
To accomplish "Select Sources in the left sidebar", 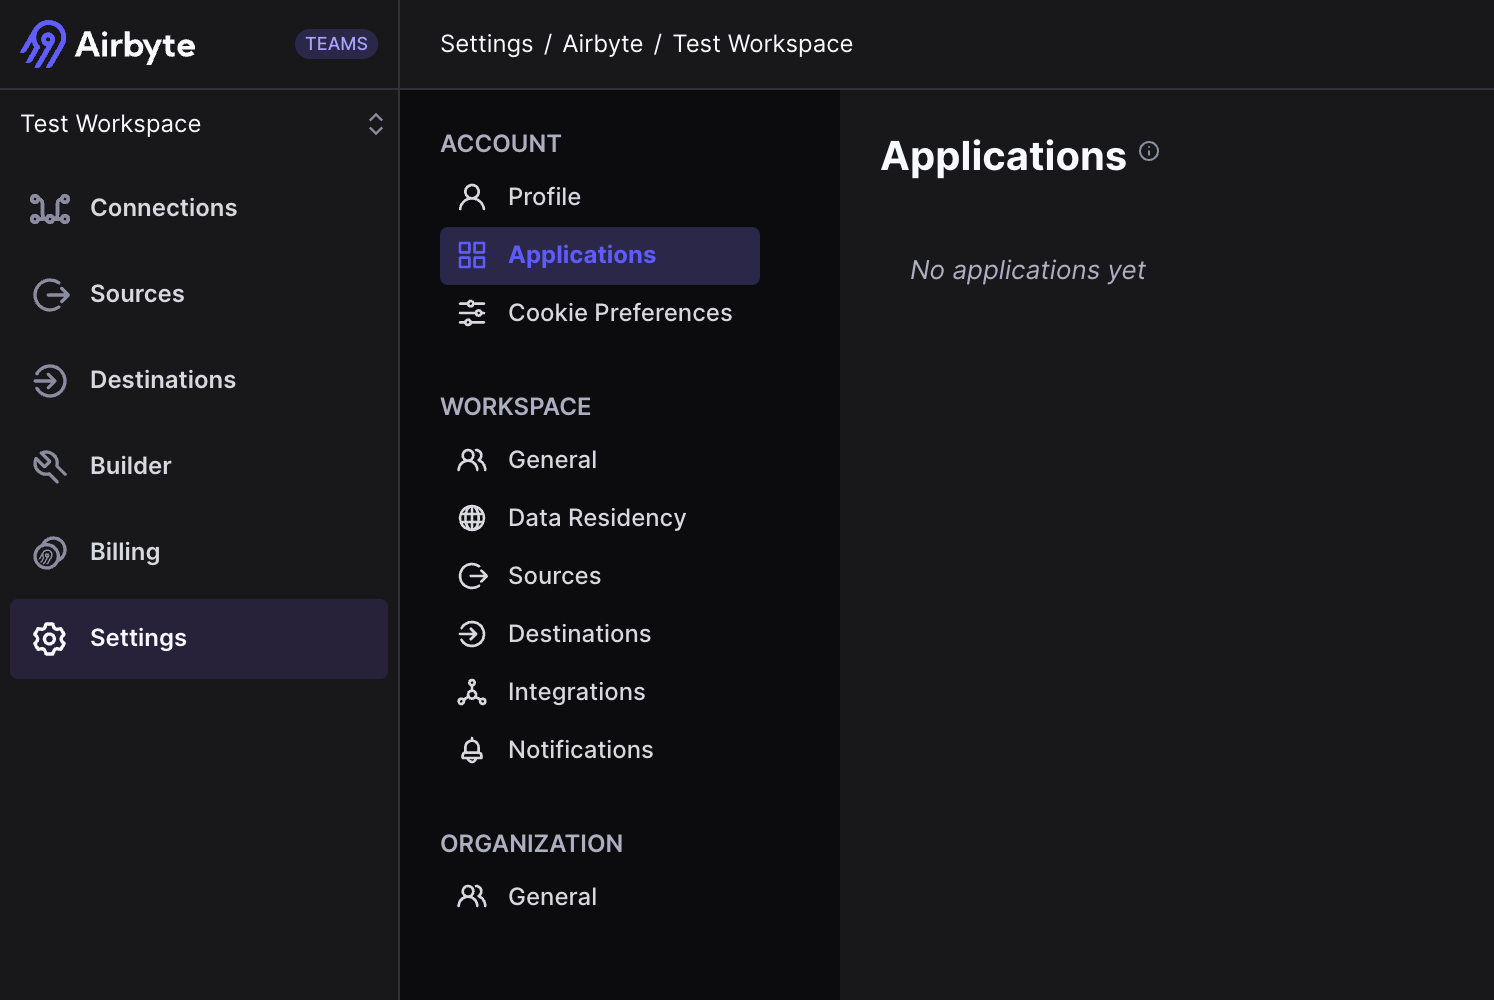I will click(137, 294).
